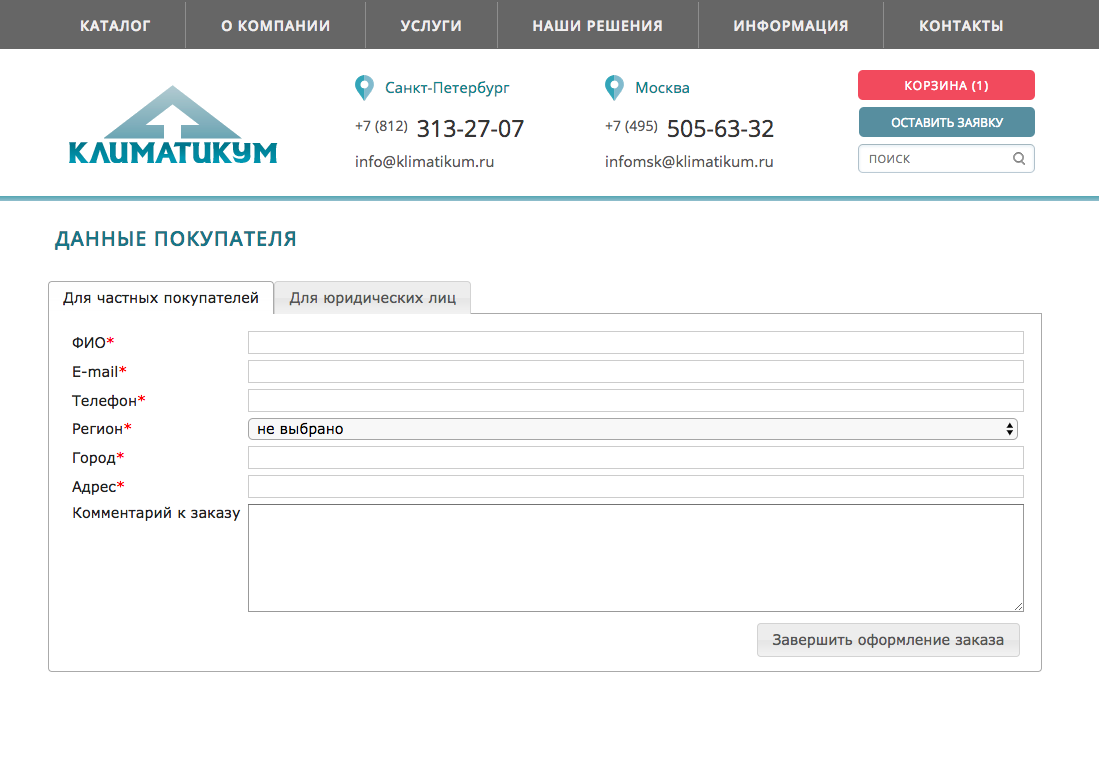Click the Климатикум logo

click(172, 126)
